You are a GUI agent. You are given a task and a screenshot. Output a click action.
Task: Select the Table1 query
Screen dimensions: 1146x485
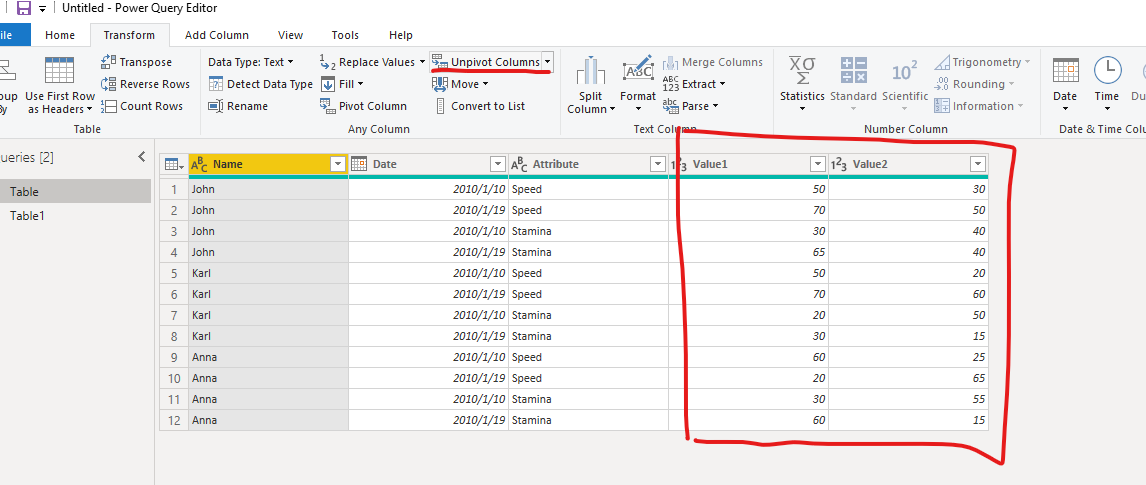(75, 215)
